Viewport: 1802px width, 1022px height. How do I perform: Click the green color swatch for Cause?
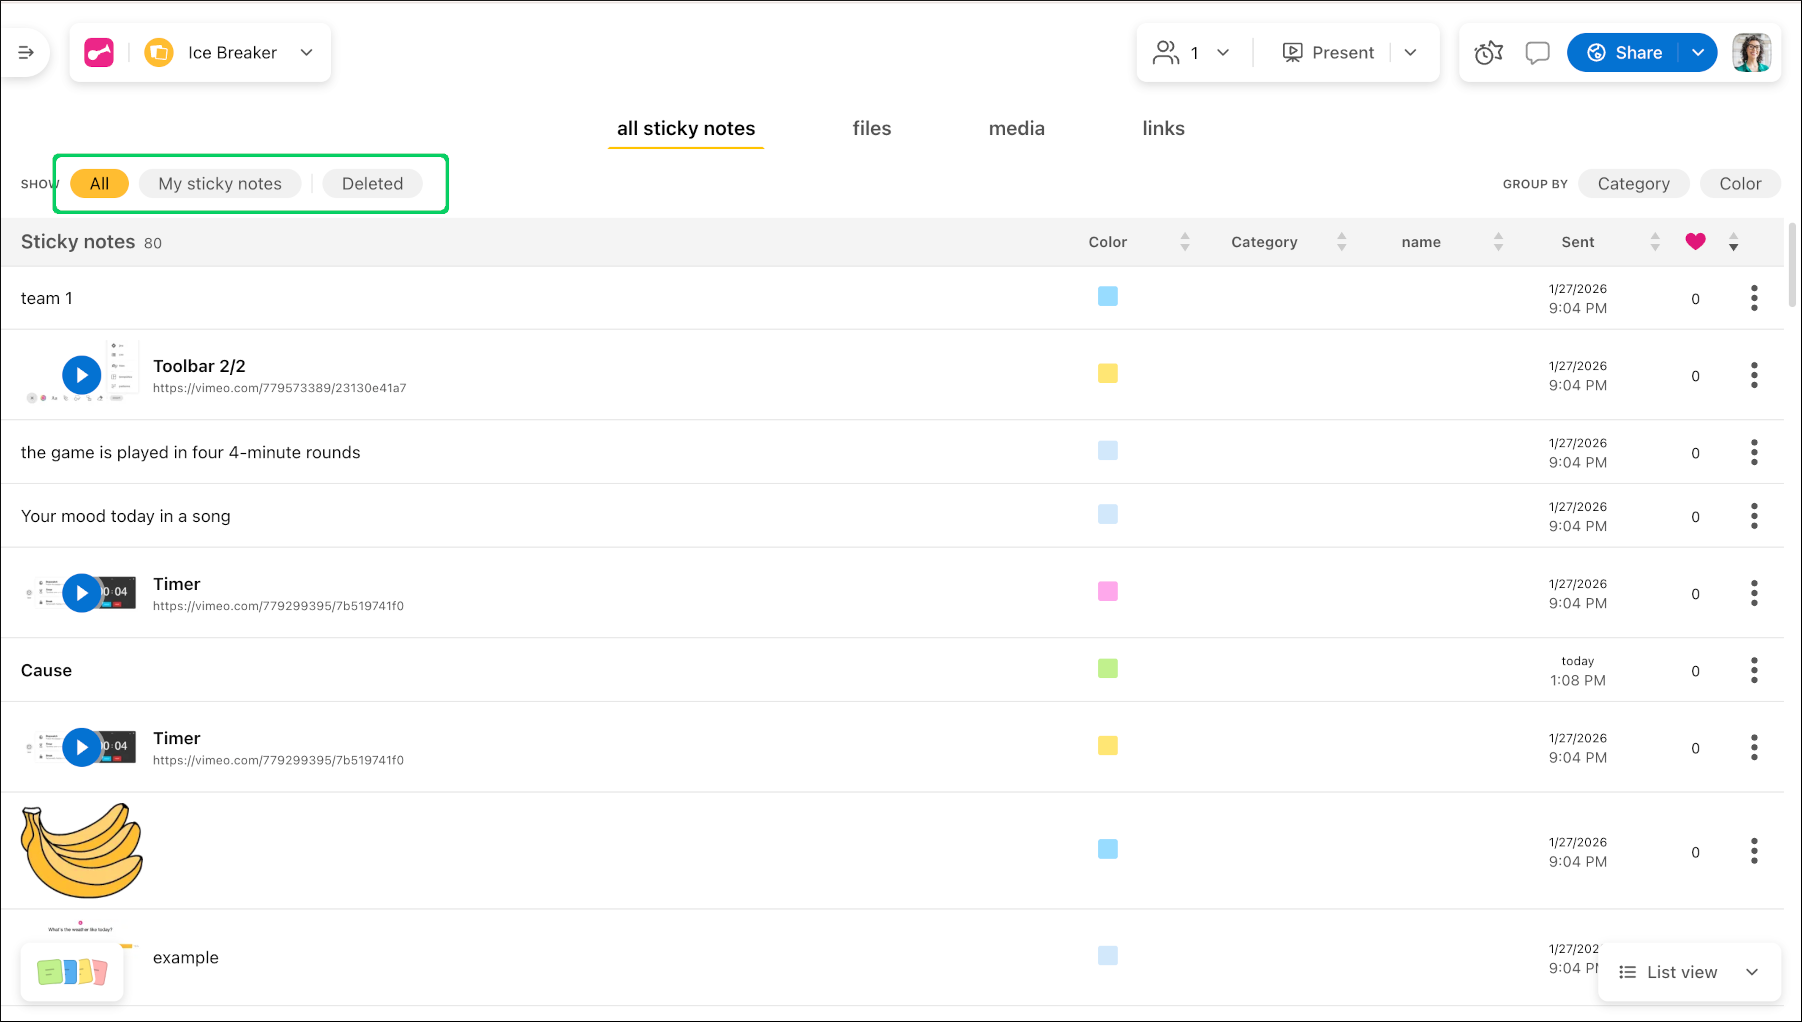point(1107,669)
